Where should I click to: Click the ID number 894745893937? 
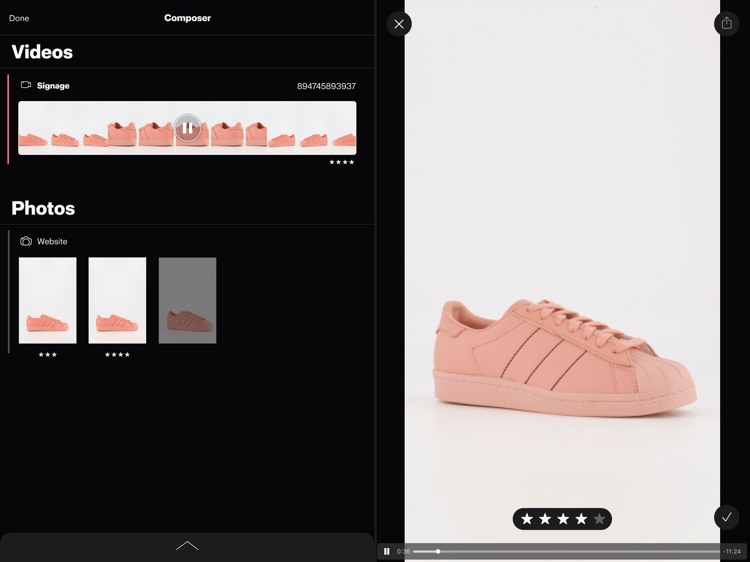coord(326,86)
